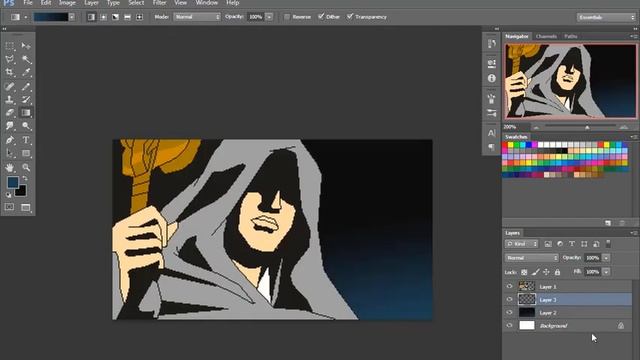This screenshot has width=640, height=360.
Task: Select the Zoom tool in toolbox
Action: (x=26, y=167)
